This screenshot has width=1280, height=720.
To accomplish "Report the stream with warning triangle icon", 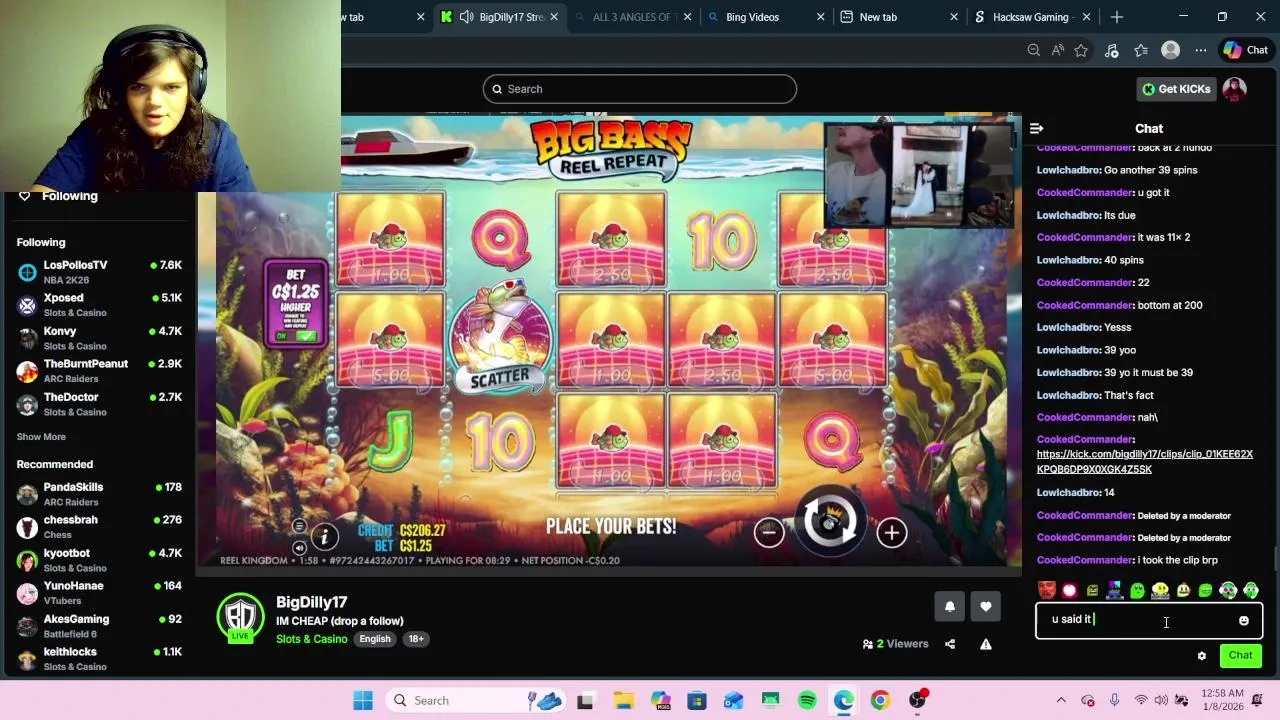I will tap(986, 644).
